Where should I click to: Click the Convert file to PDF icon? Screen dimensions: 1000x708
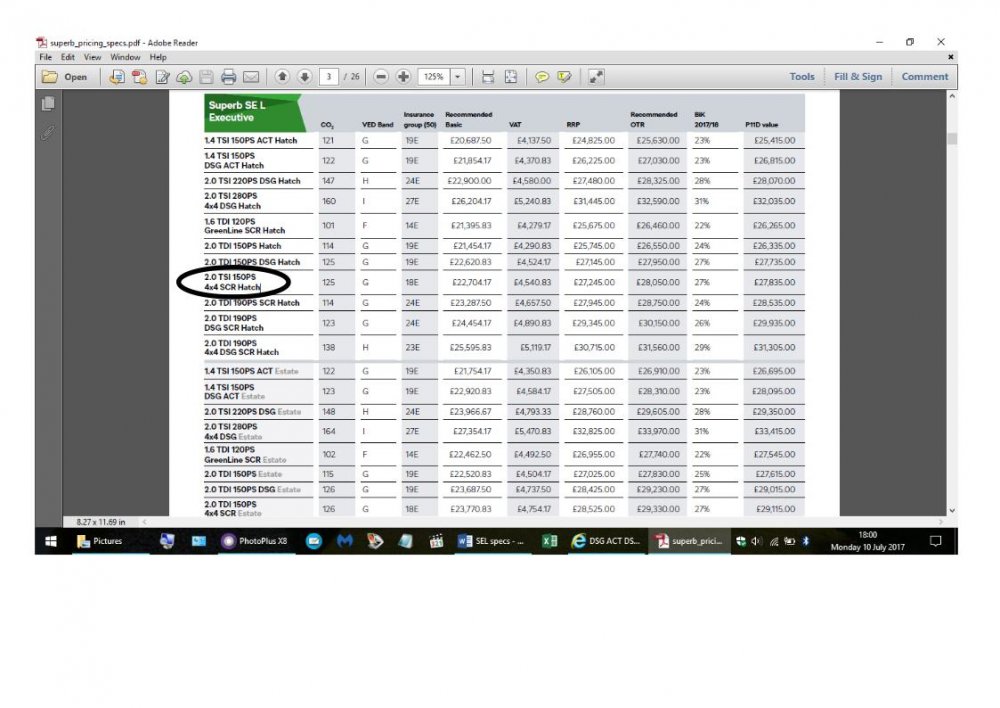(139, 77)
